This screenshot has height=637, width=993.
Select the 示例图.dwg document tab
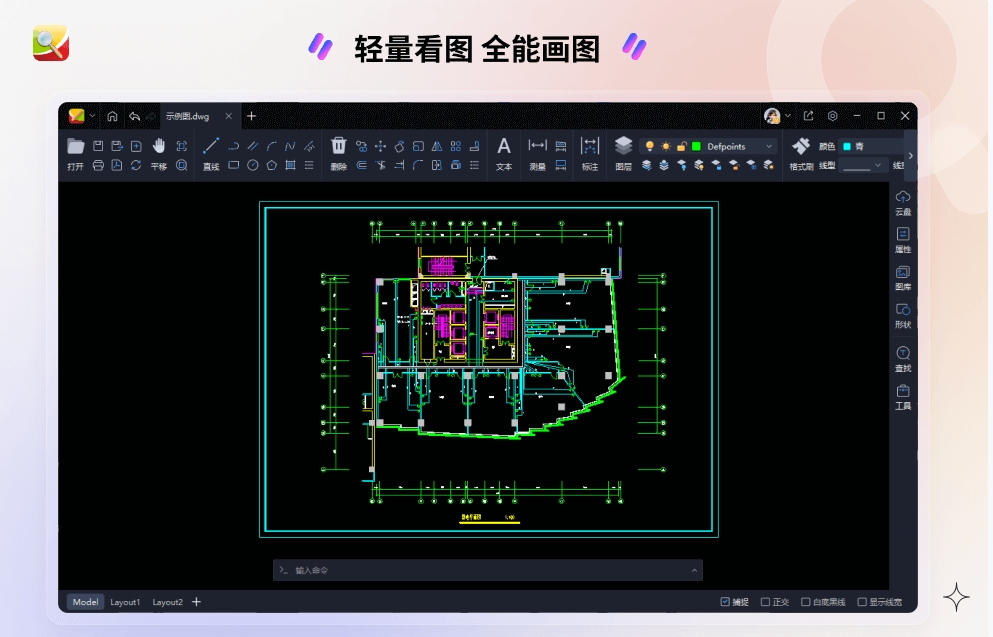pos(190,115)
